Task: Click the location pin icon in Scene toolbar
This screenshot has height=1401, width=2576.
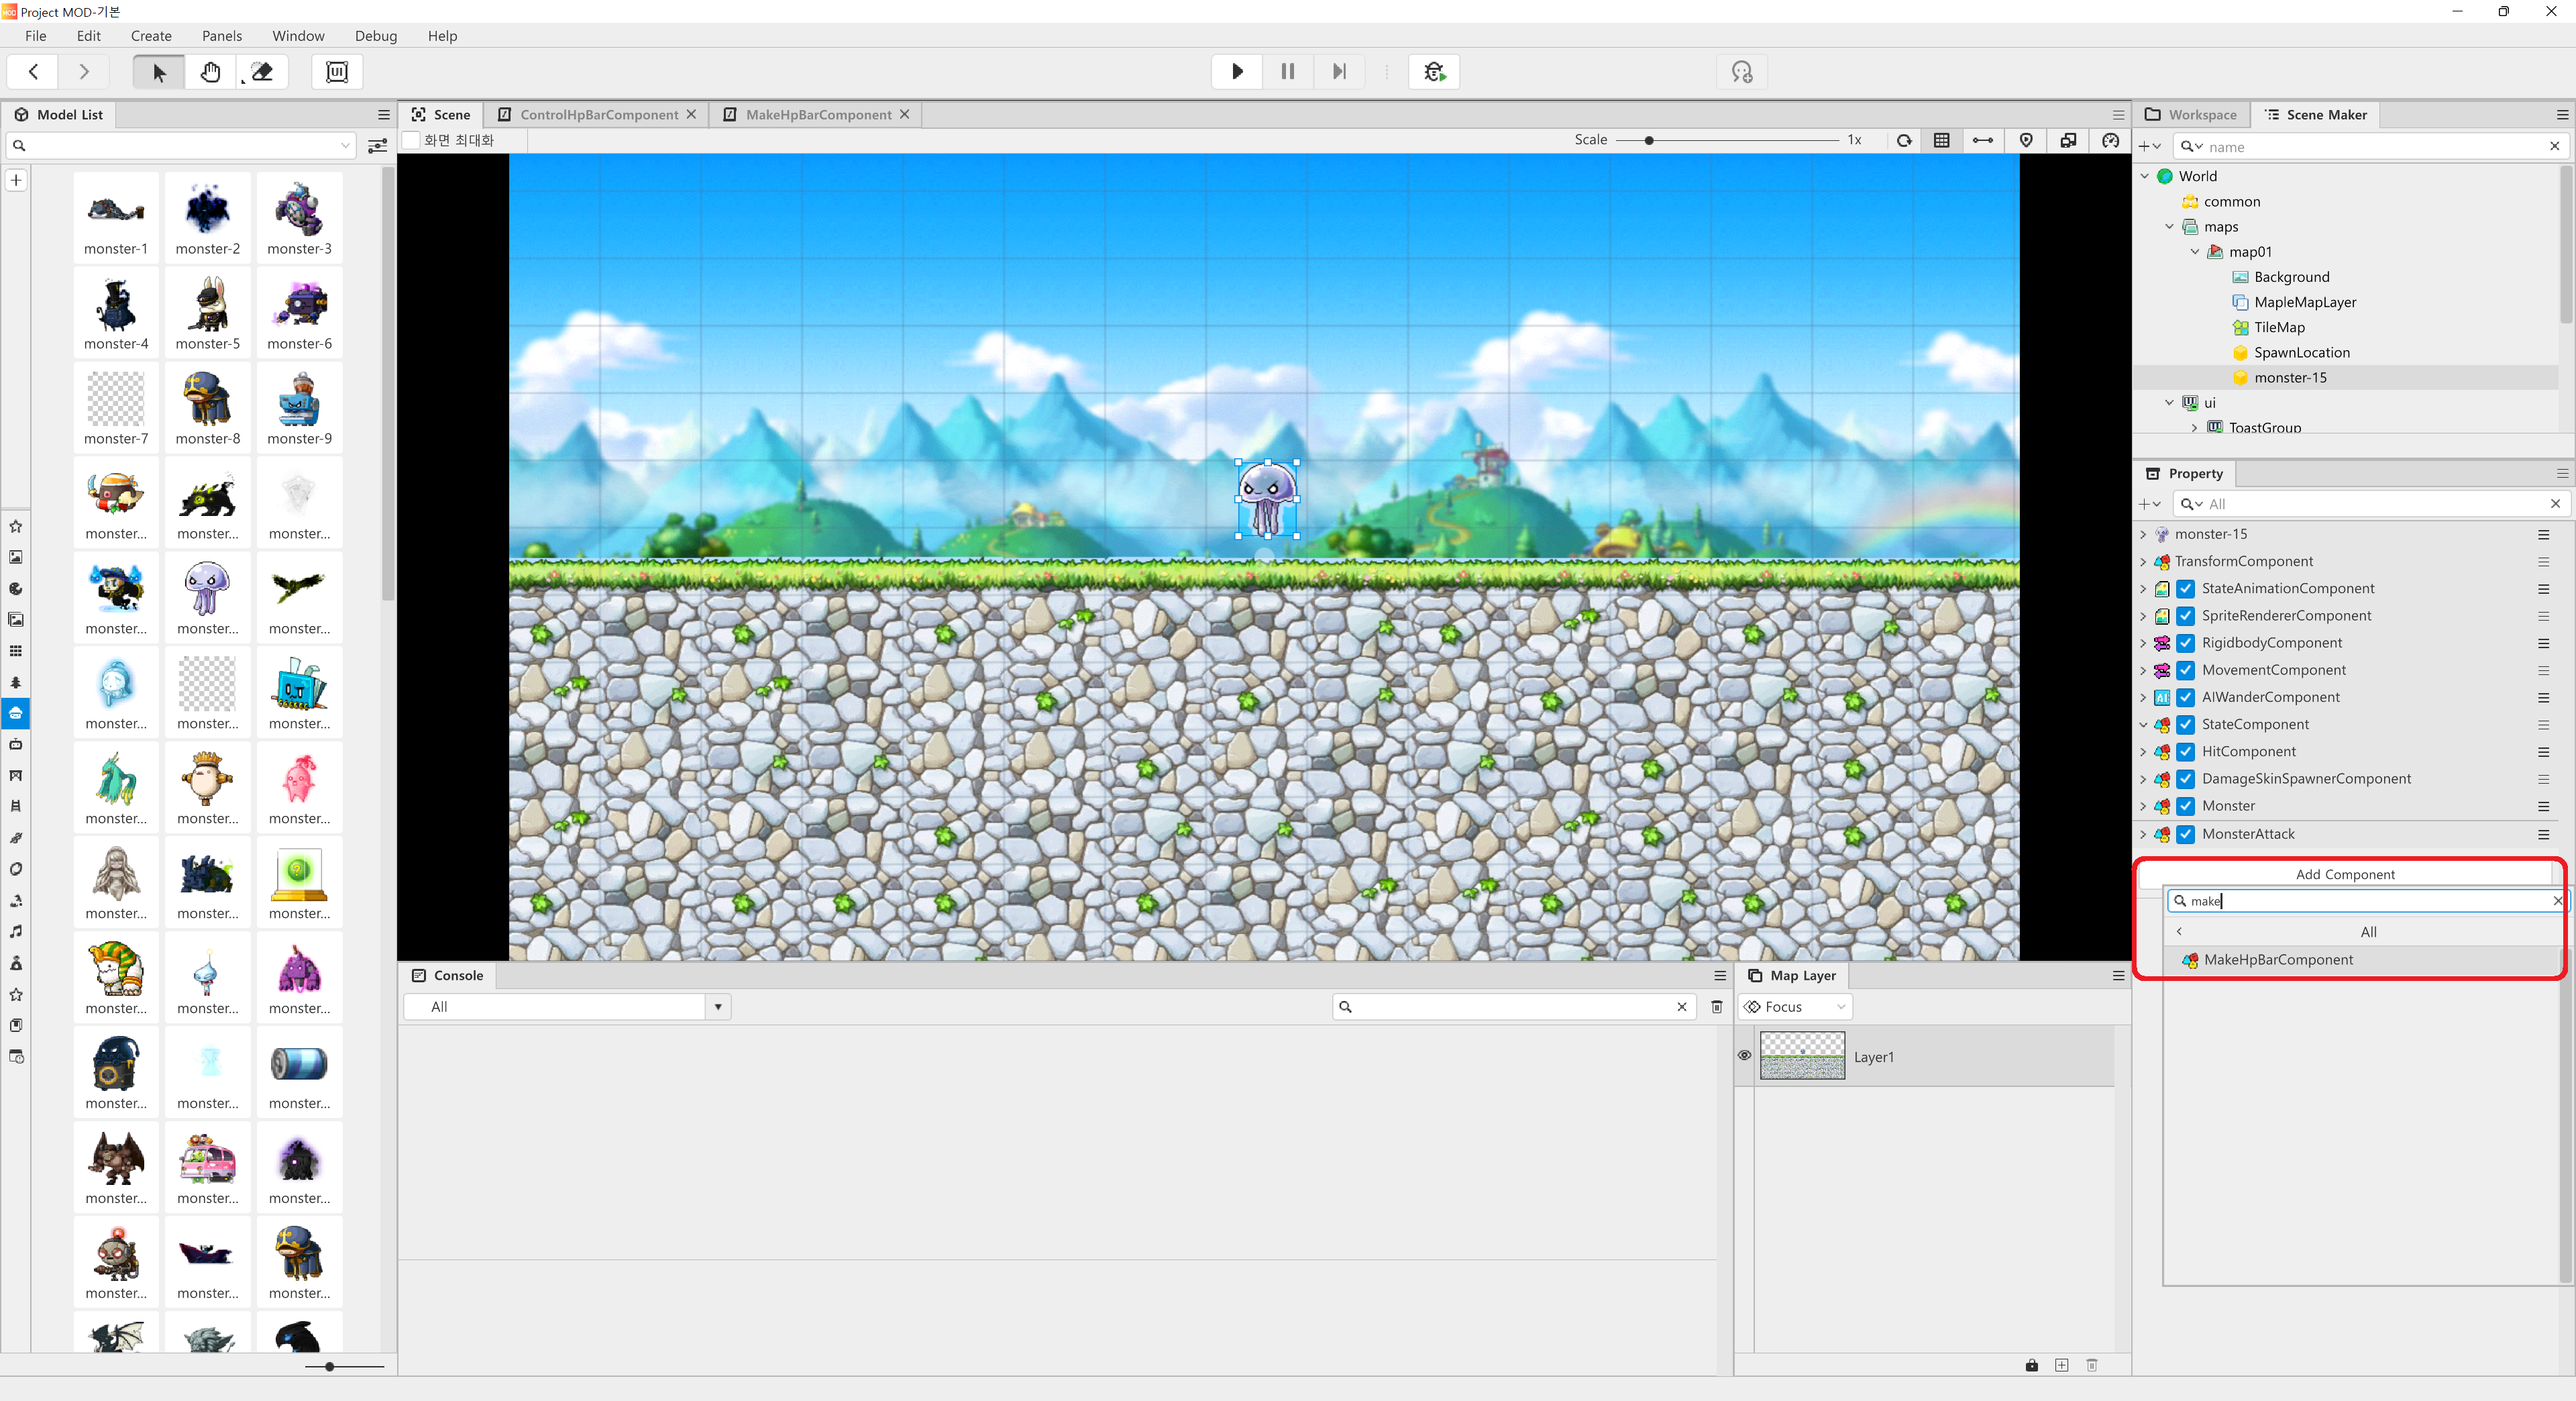Action: tap(2026, 140)
